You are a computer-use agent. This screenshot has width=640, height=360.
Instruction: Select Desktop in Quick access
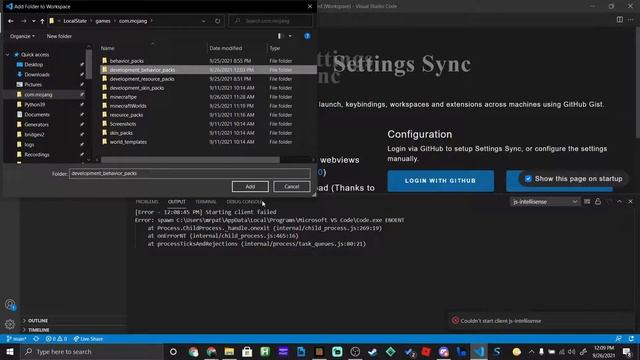(33, 64)
